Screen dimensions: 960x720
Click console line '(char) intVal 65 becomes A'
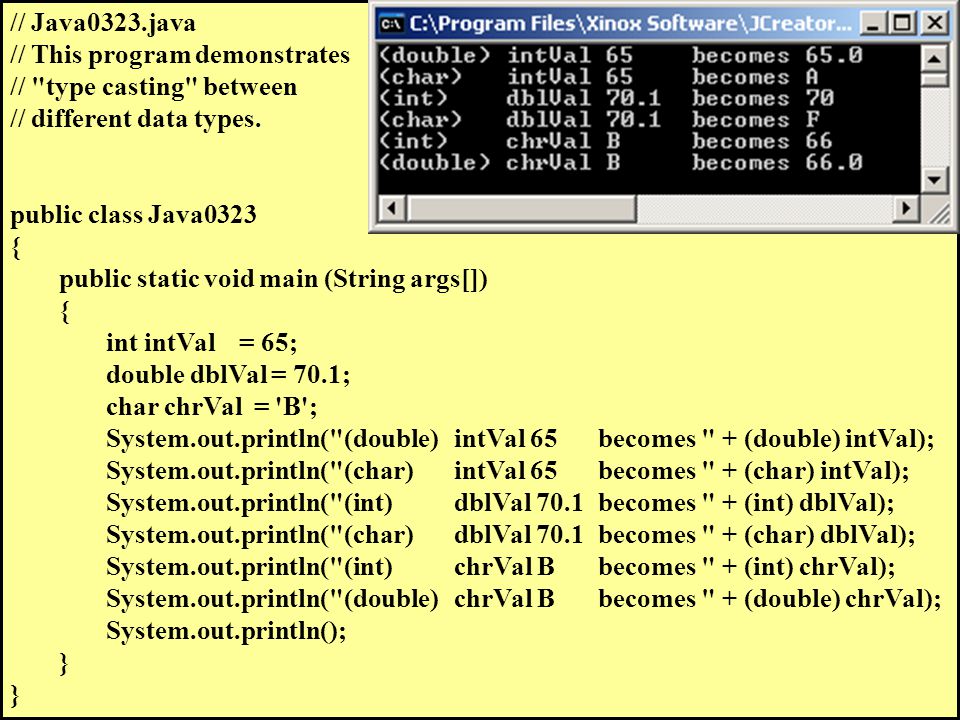[598, 77]
